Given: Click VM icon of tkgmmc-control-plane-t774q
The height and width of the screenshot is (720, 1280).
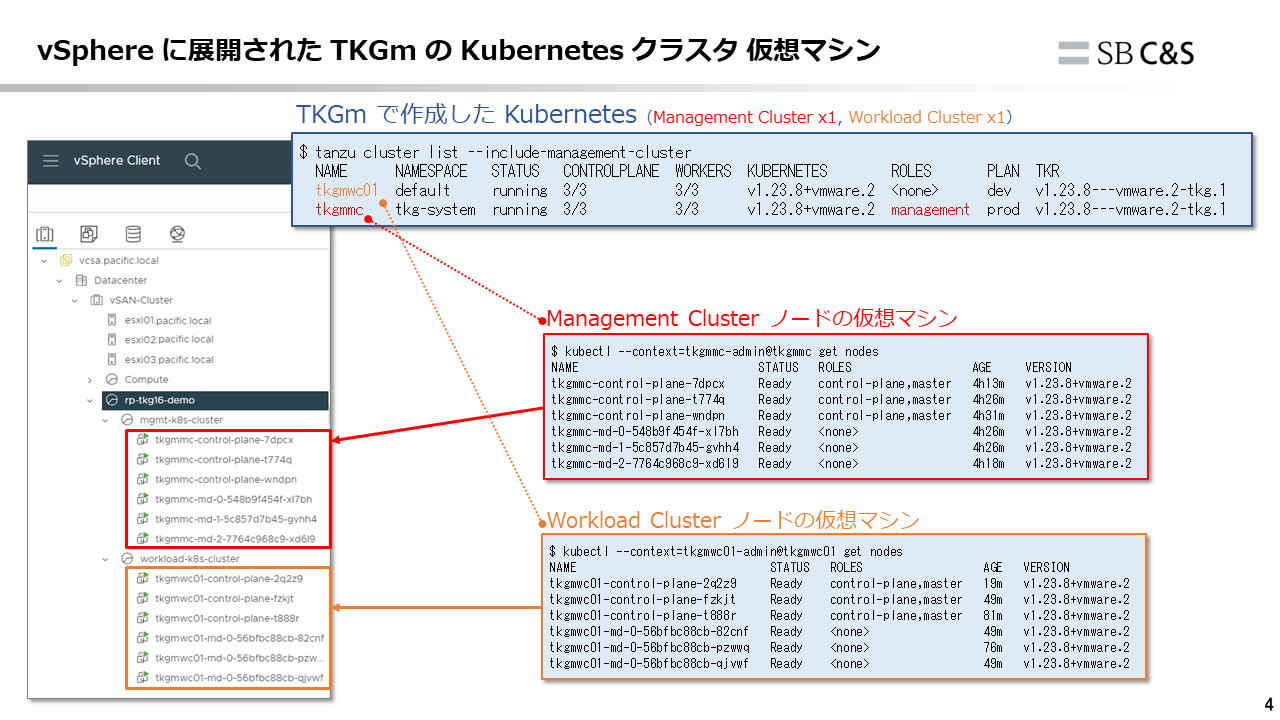Looking at the screenshot, I should click(142, 459).
